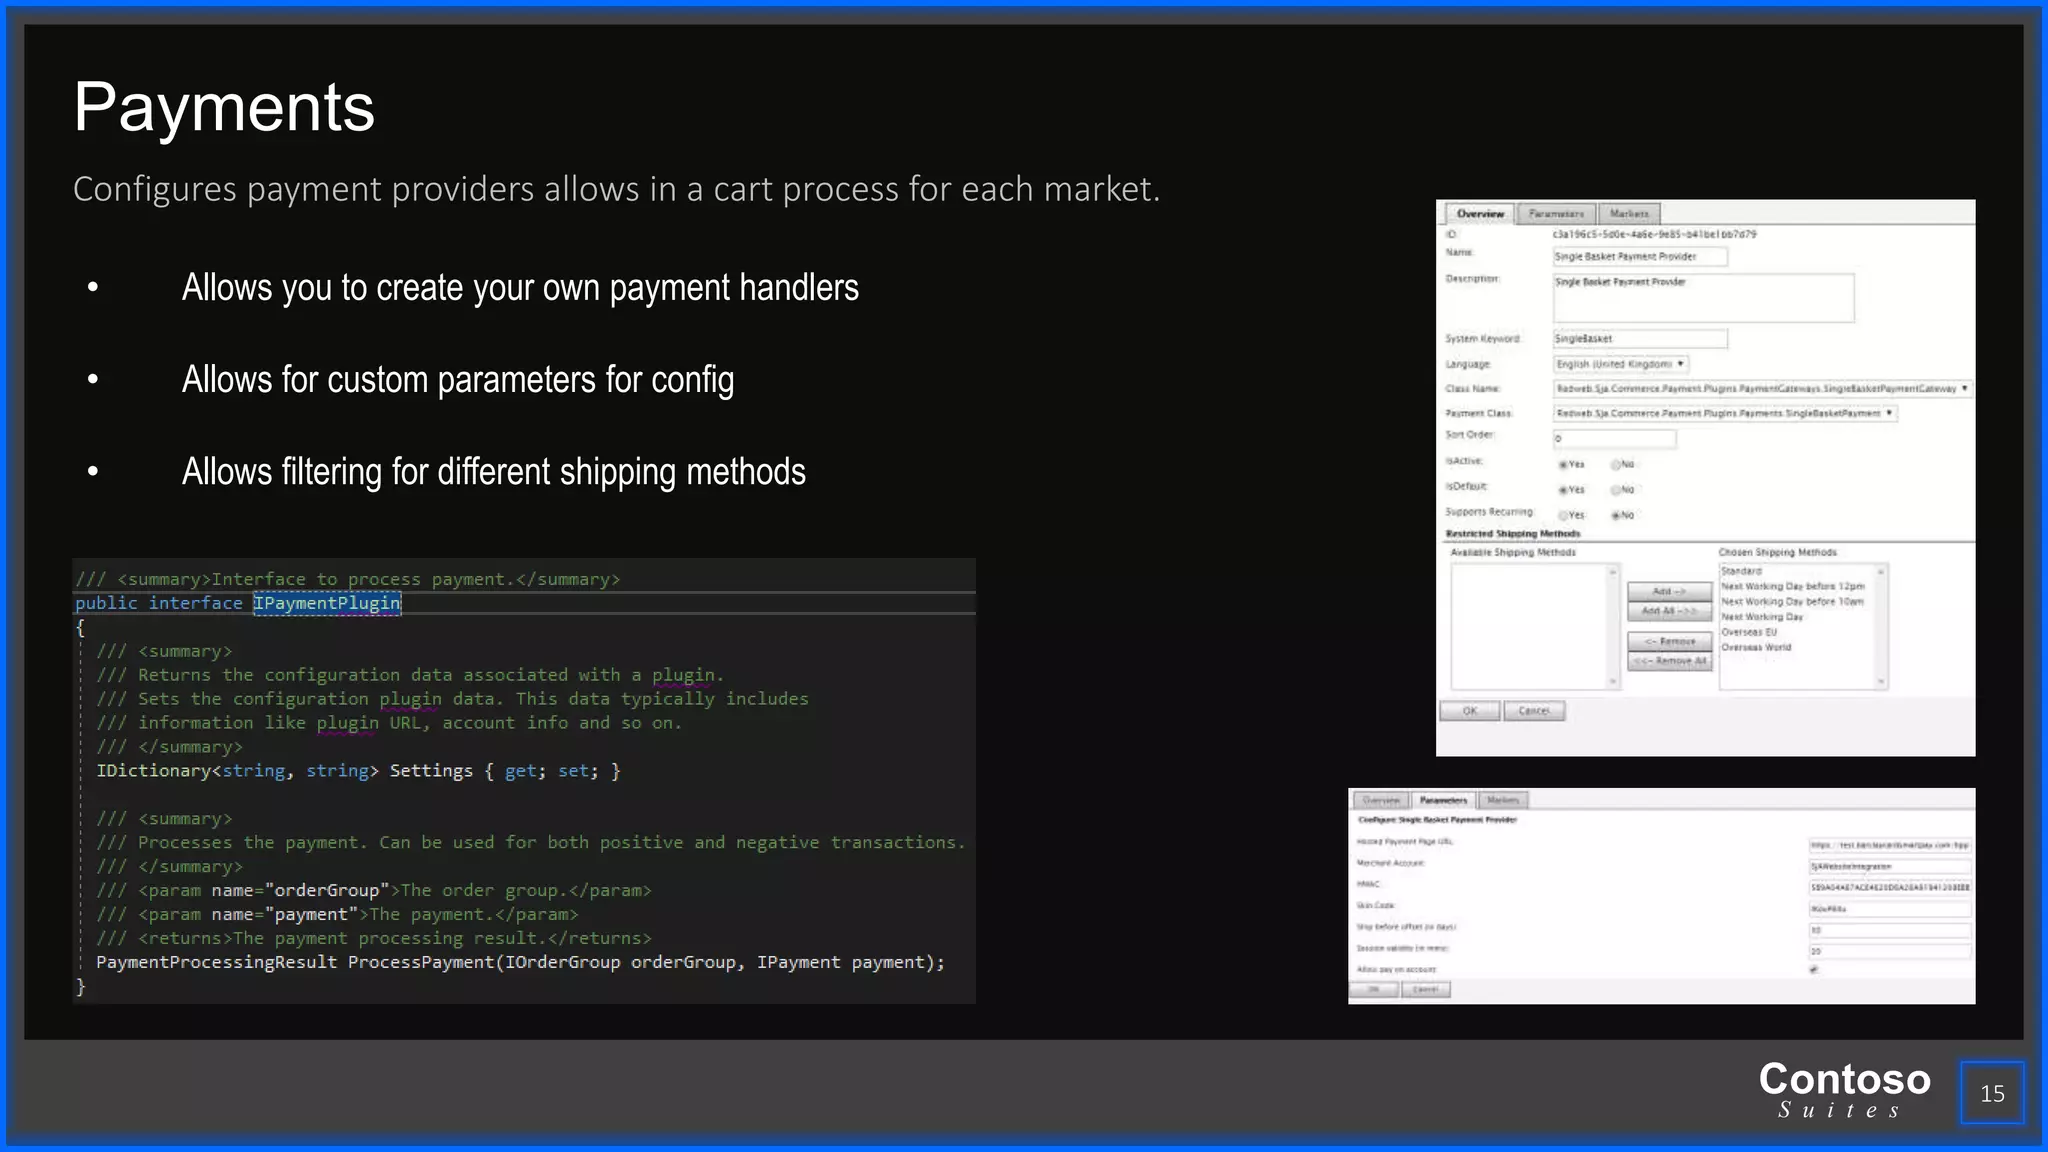Select No for Supports Recurring
Screen dimensions: 2048x1152
pyautogui.click(x=1615, y=516)
